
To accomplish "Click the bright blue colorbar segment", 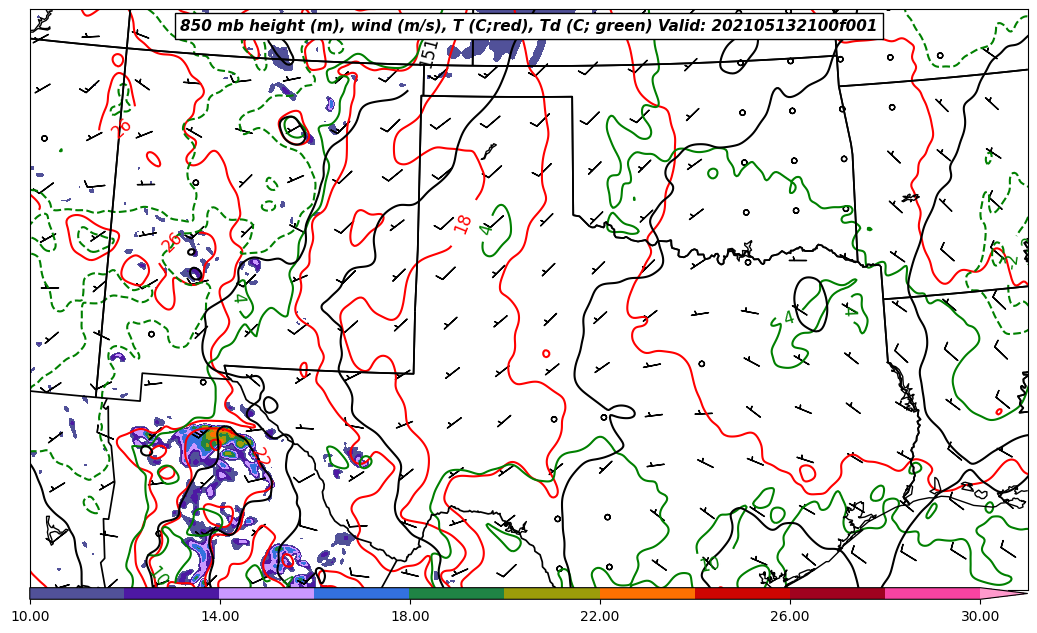I will 362,593.
